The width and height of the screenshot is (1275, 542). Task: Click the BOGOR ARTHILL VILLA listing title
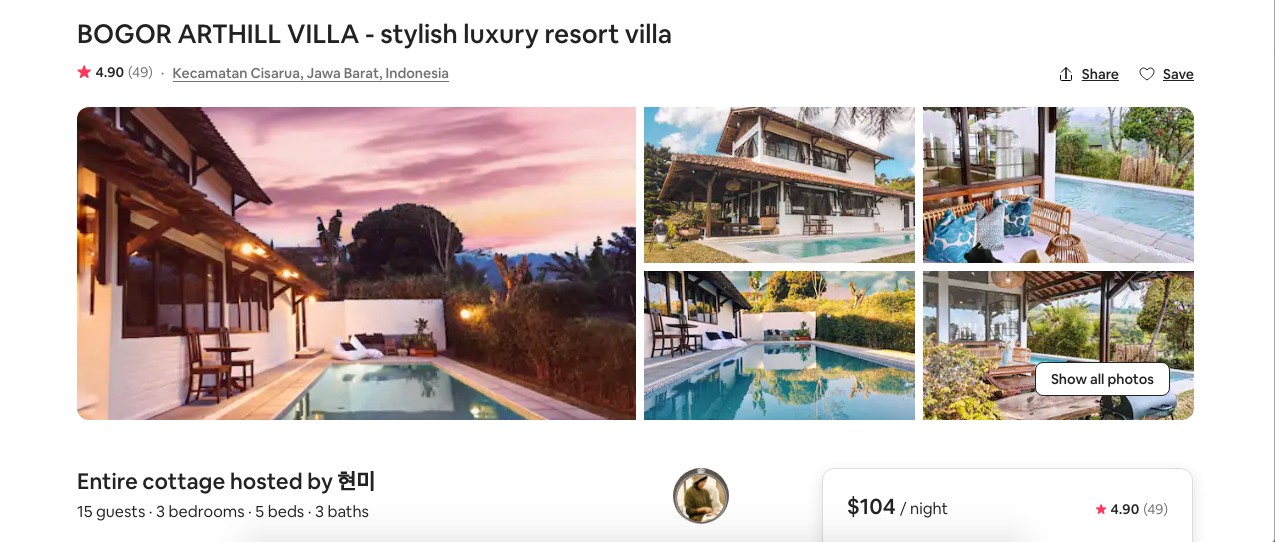[x=374, y=34]
